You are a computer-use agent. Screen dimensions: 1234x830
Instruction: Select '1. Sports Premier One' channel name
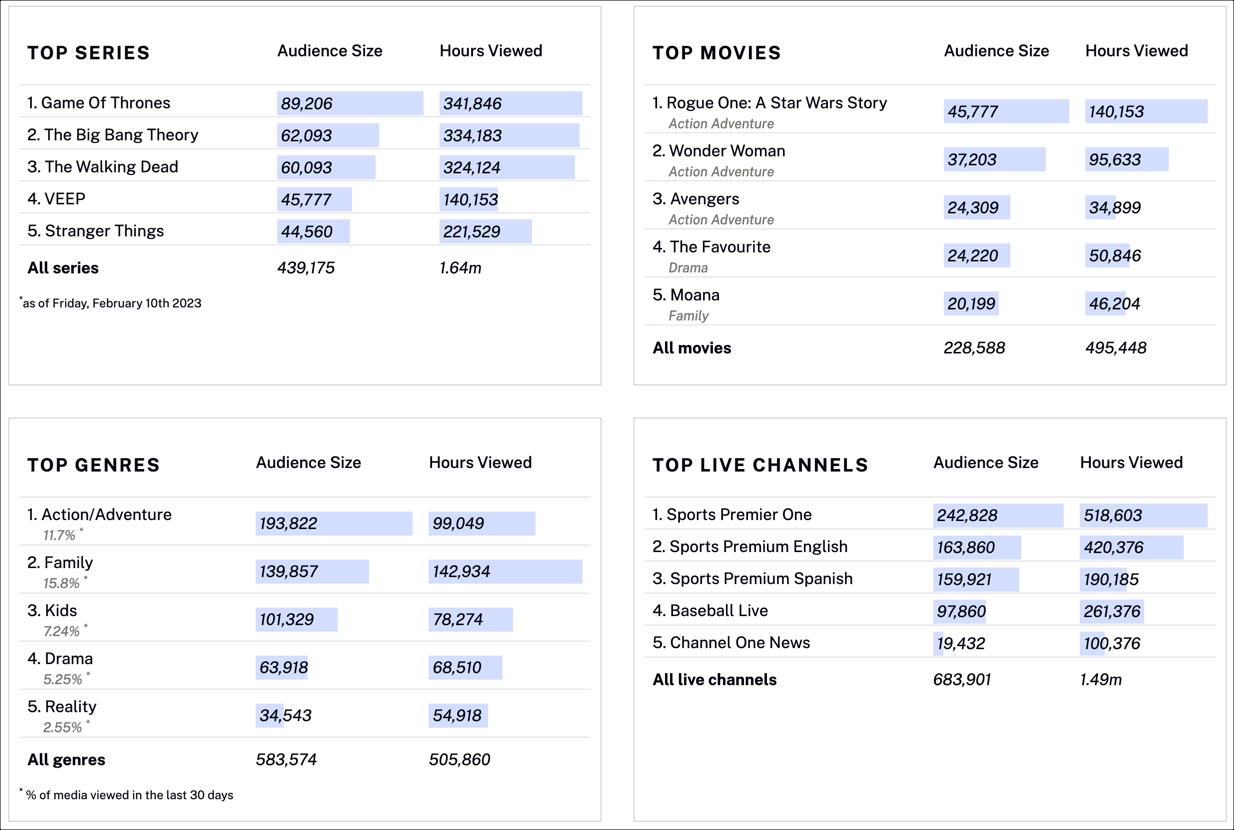(732, 515)
